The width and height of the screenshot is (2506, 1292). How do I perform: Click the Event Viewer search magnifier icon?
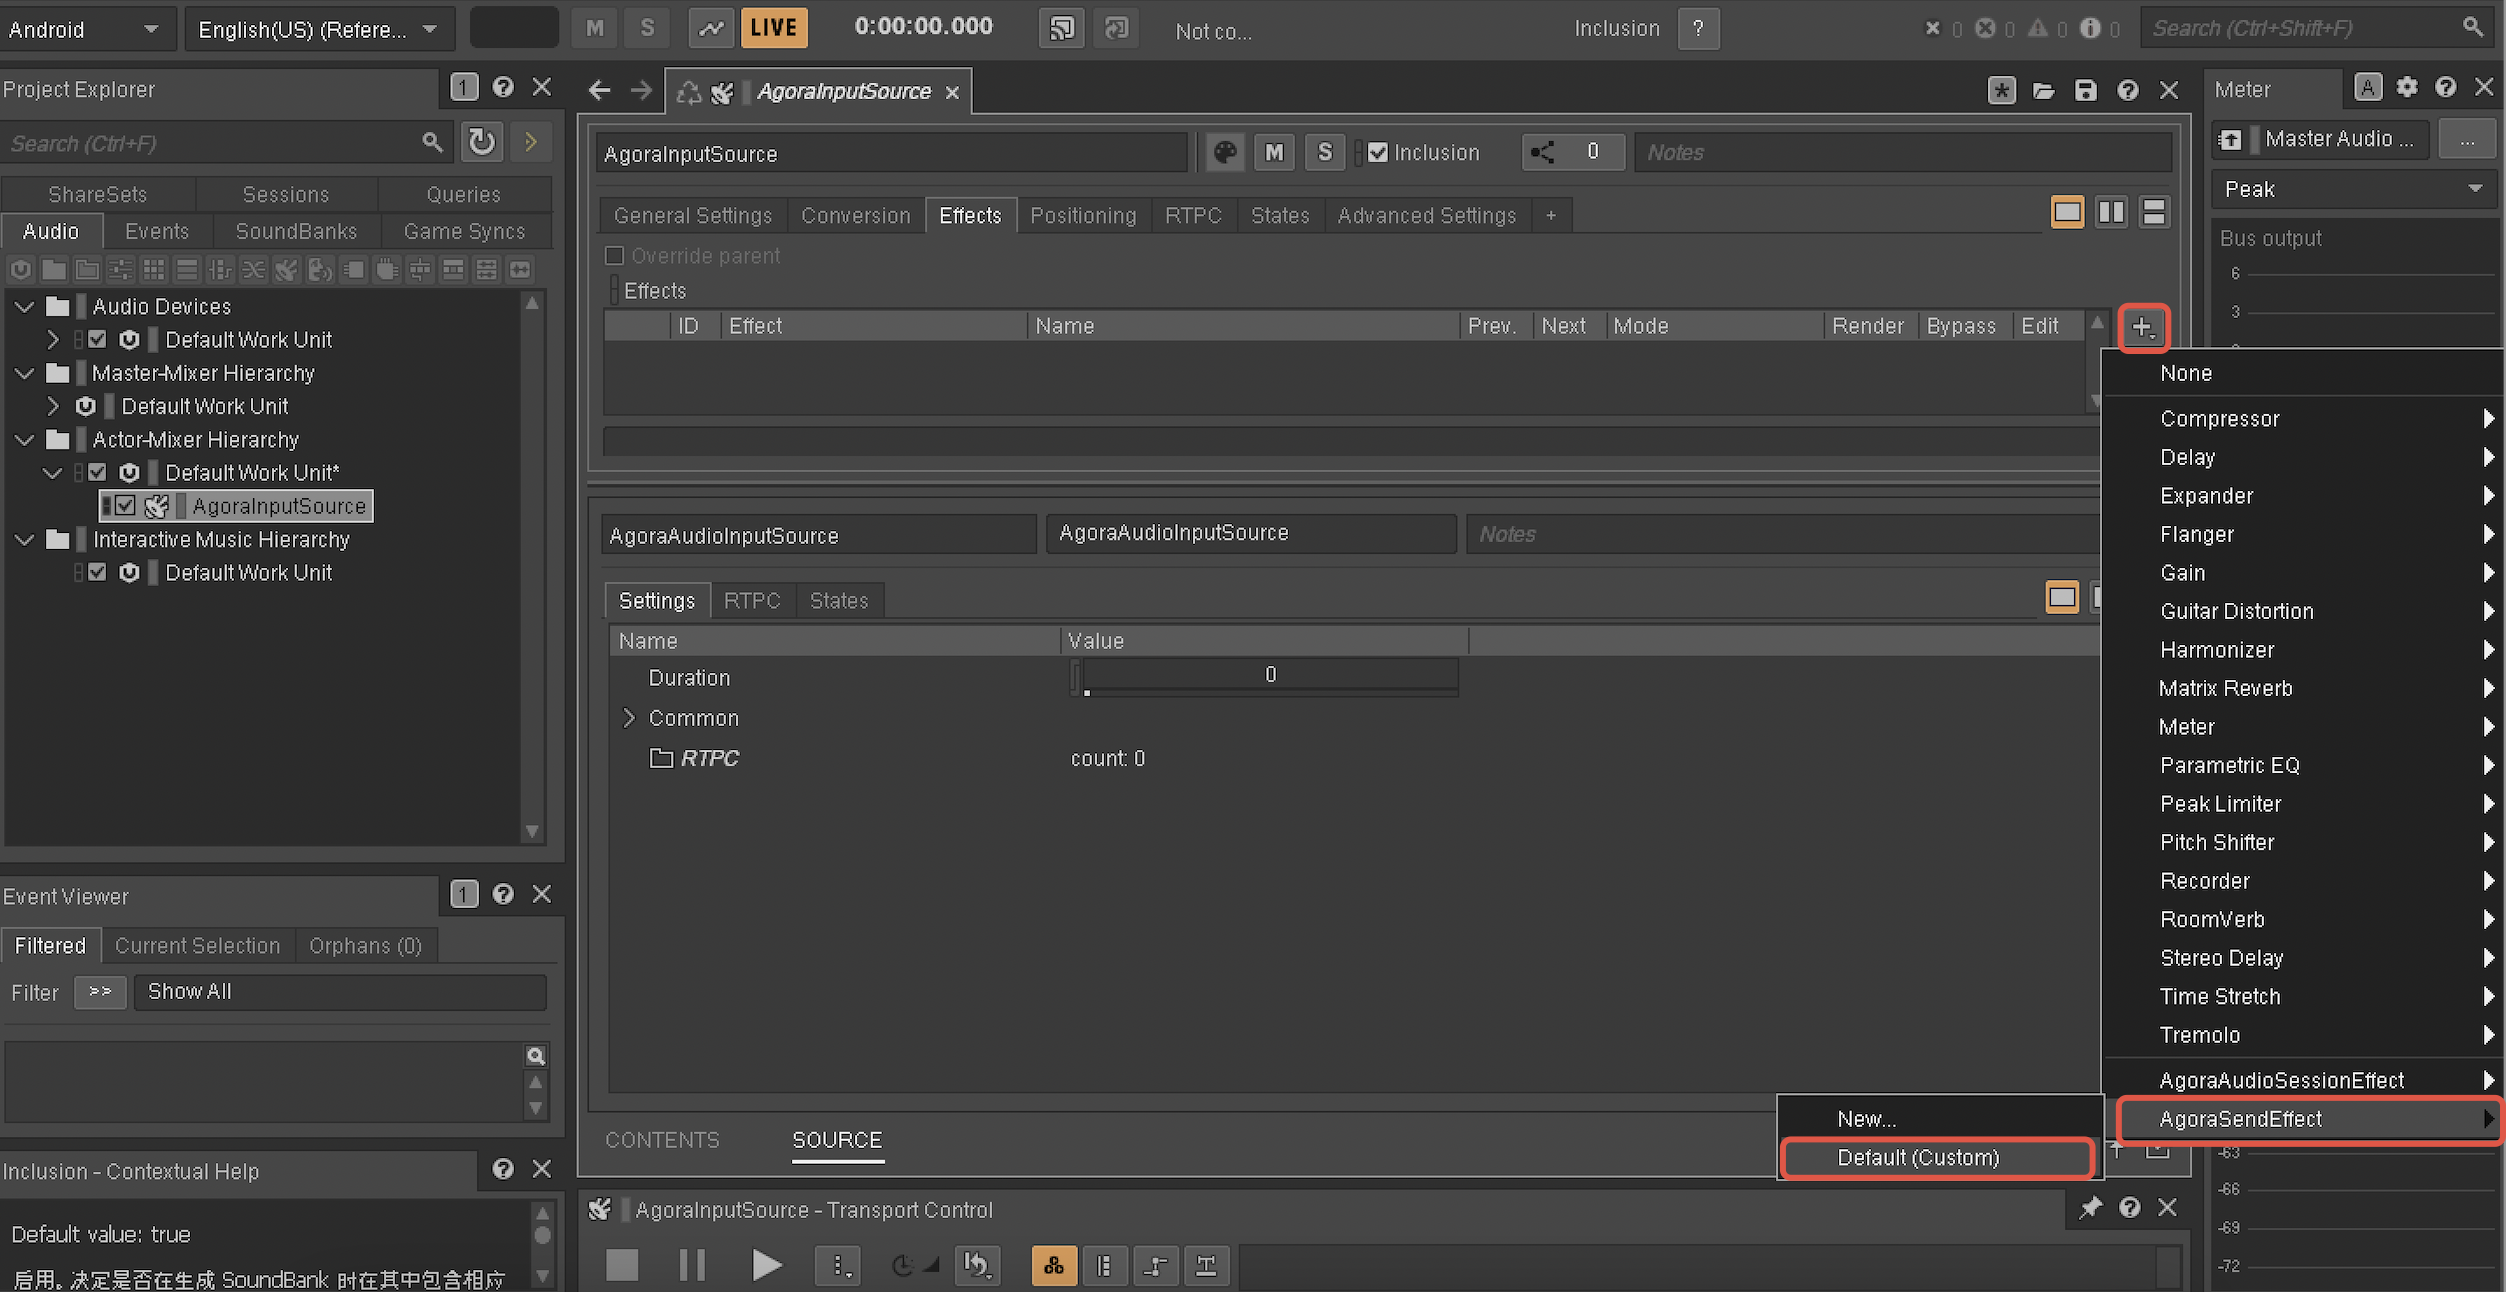click(x=536, y=1056)
